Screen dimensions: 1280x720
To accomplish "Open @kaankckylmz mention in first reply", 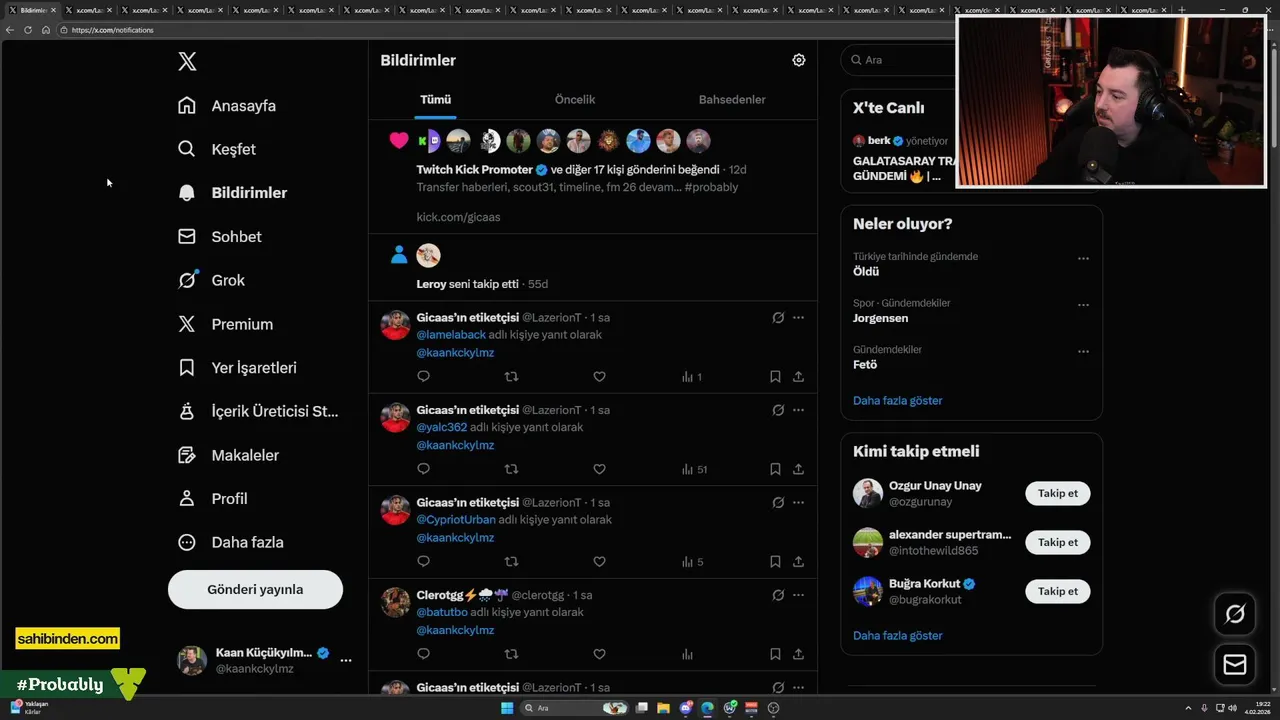I will tap(455, 353).
